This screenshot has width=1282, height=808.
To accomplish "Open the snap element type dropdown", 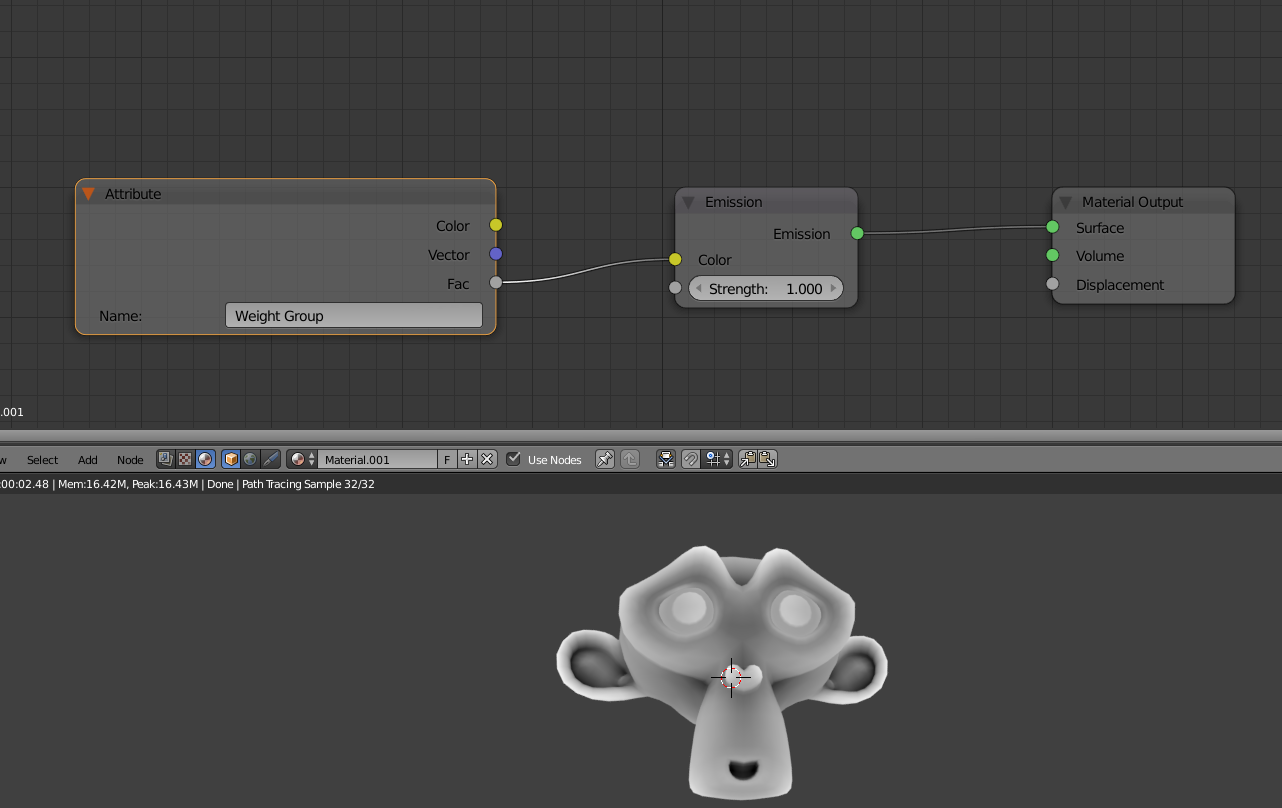I will pos(718,459).
